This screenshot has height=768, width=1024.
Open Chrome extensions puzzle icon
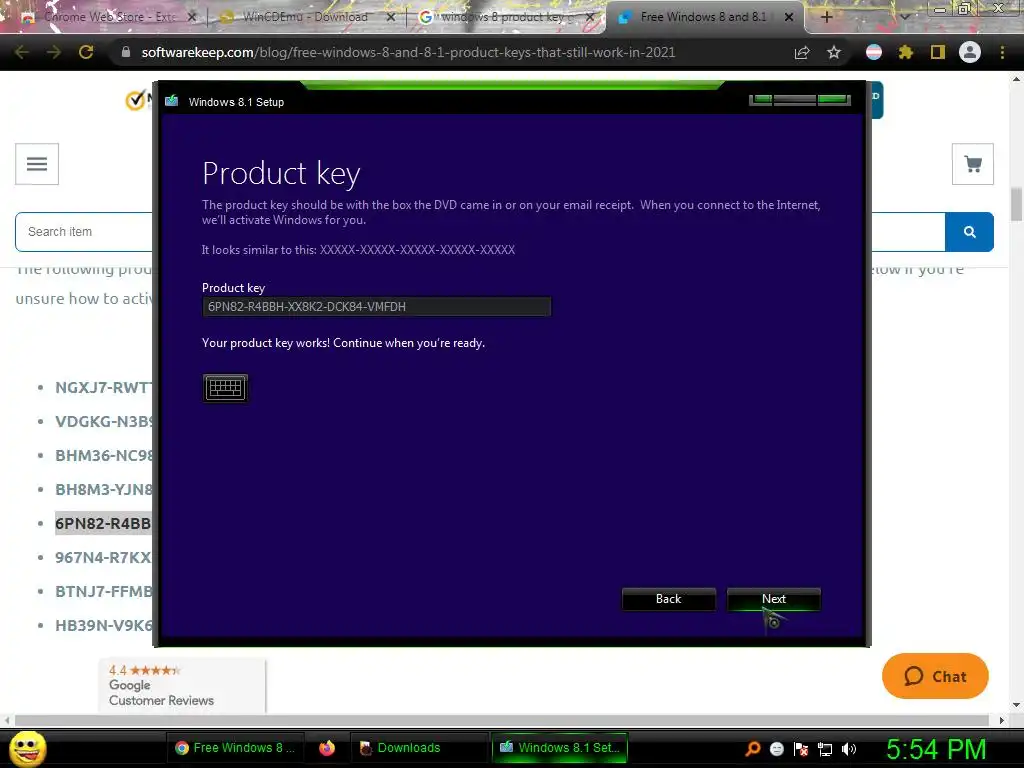tap(905, 52)
